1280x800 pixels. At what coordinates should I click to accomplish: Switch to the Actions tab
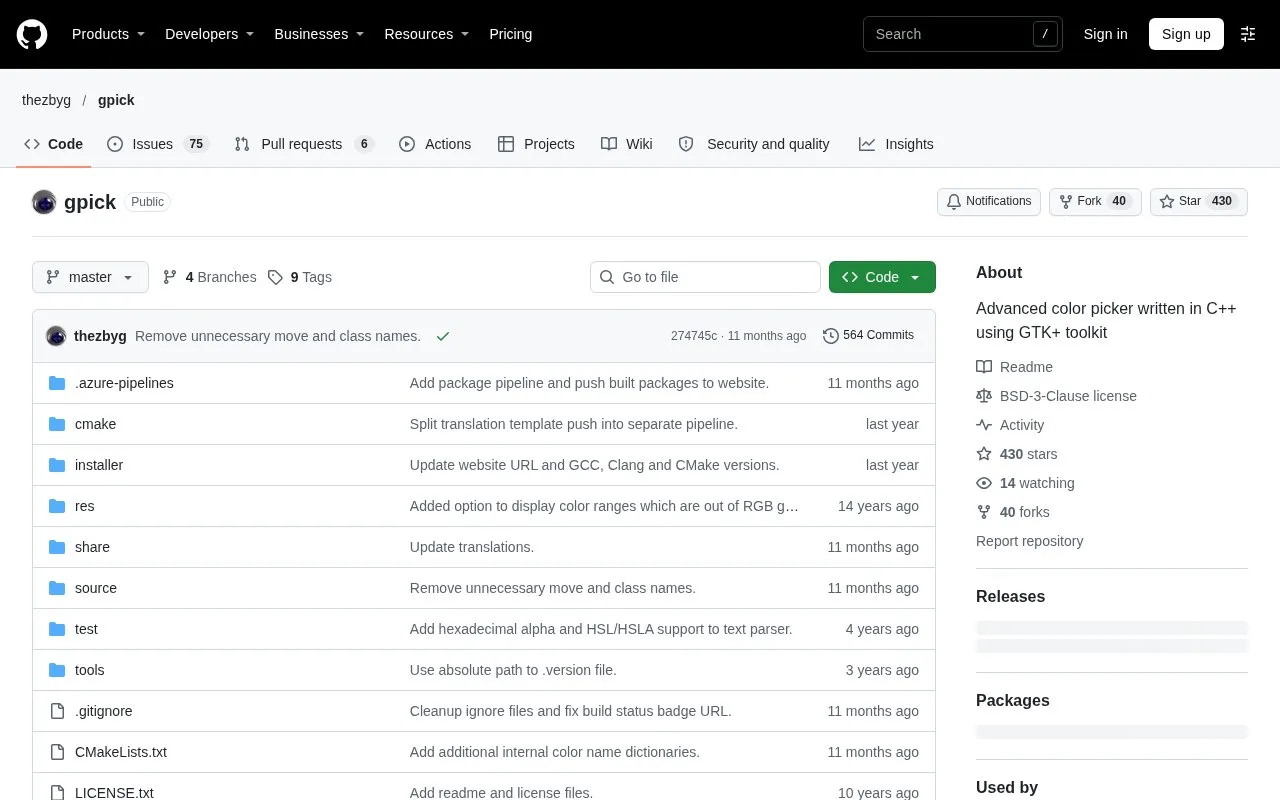pyautogui.click(x=435, y=144)
